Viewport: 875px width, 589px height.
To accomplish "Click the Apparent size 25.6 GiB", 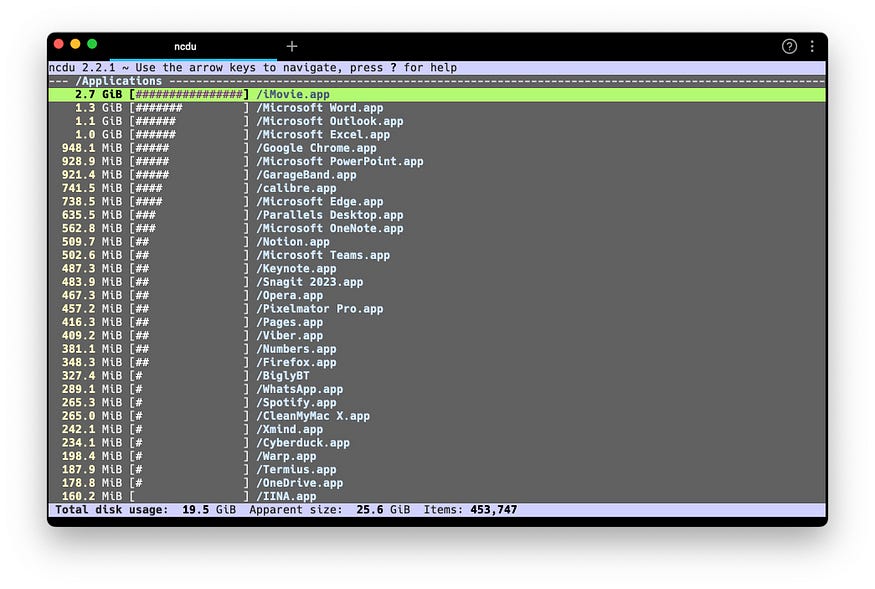I will (329, 510).
